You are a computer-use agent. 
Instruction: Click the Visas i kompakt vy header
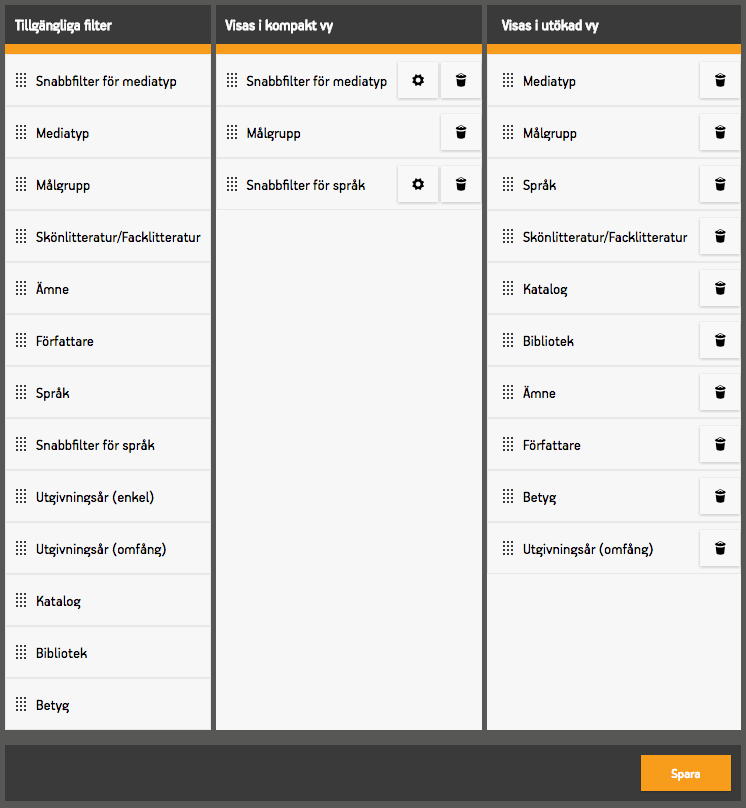pyautogui.click(x=279, y=26)
